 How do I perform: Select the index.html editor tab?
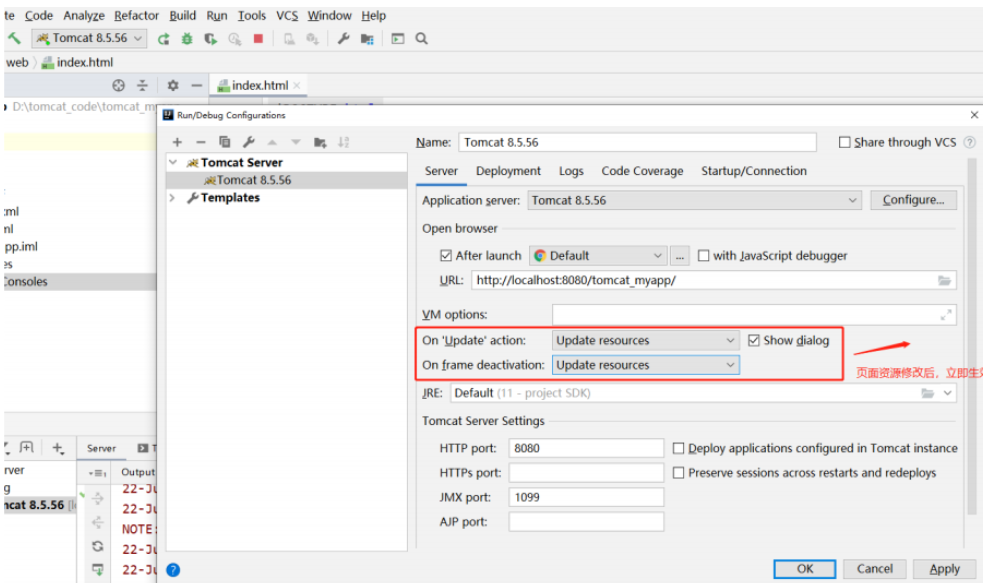259,85
